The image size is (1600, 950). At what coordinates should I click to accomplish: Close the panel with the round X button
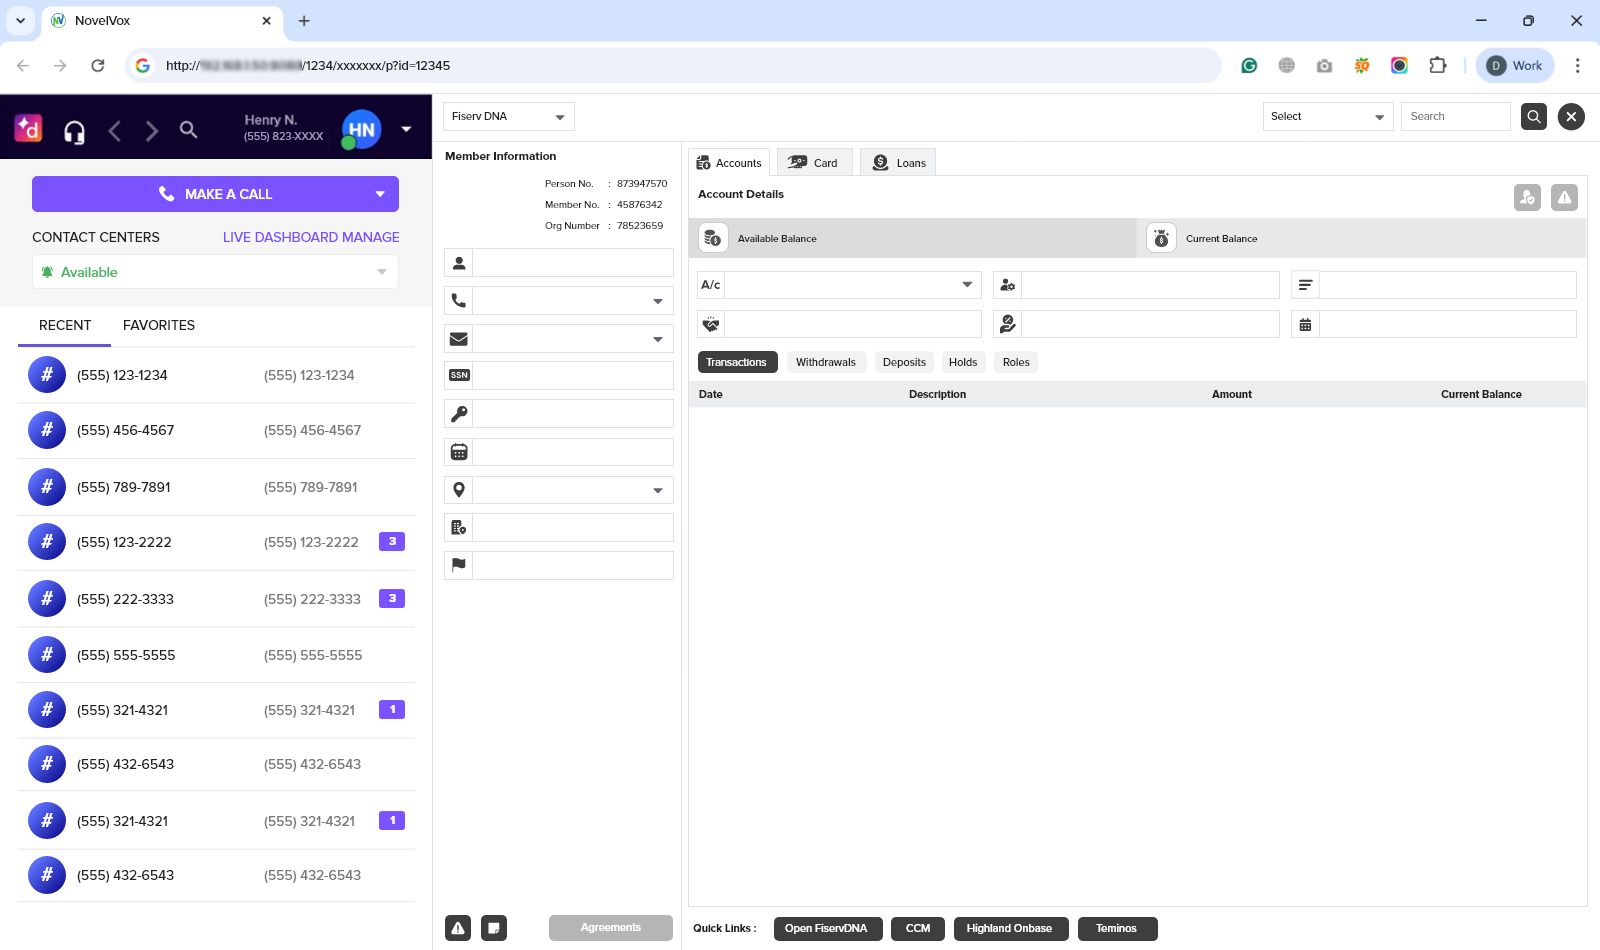[1571, 116]
